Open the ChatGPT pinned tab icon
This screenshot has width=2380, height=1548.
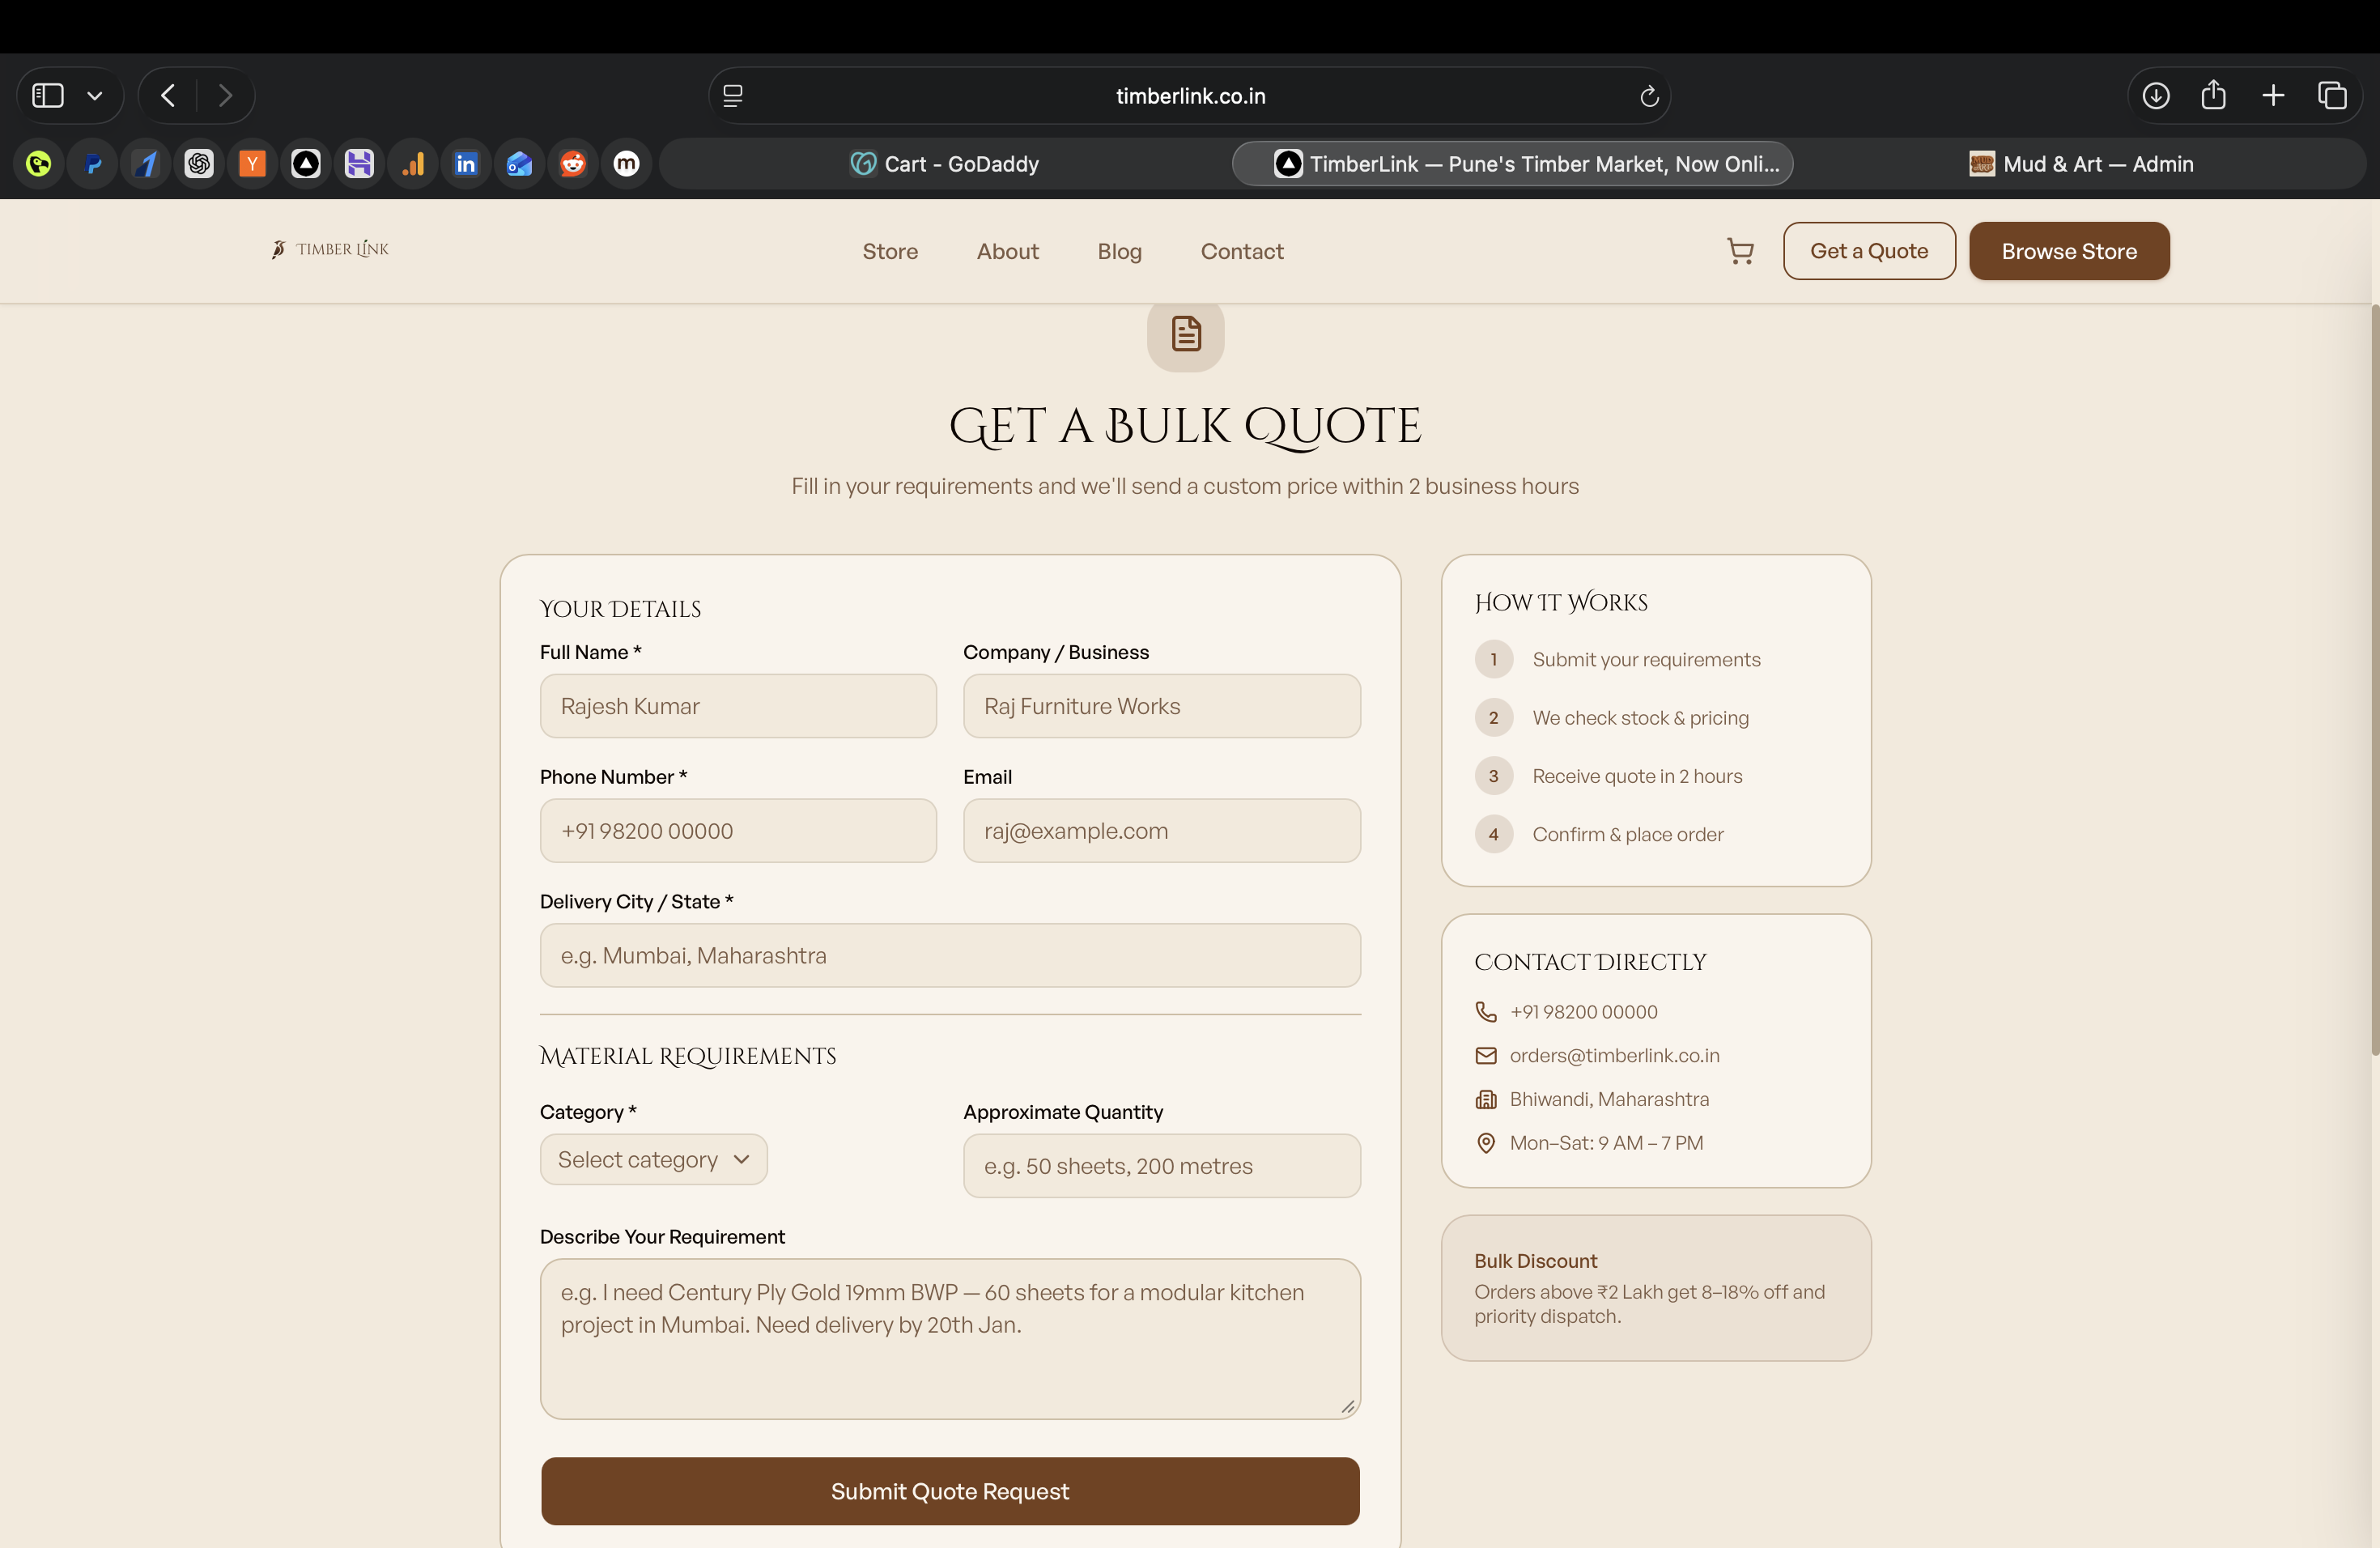199,163
